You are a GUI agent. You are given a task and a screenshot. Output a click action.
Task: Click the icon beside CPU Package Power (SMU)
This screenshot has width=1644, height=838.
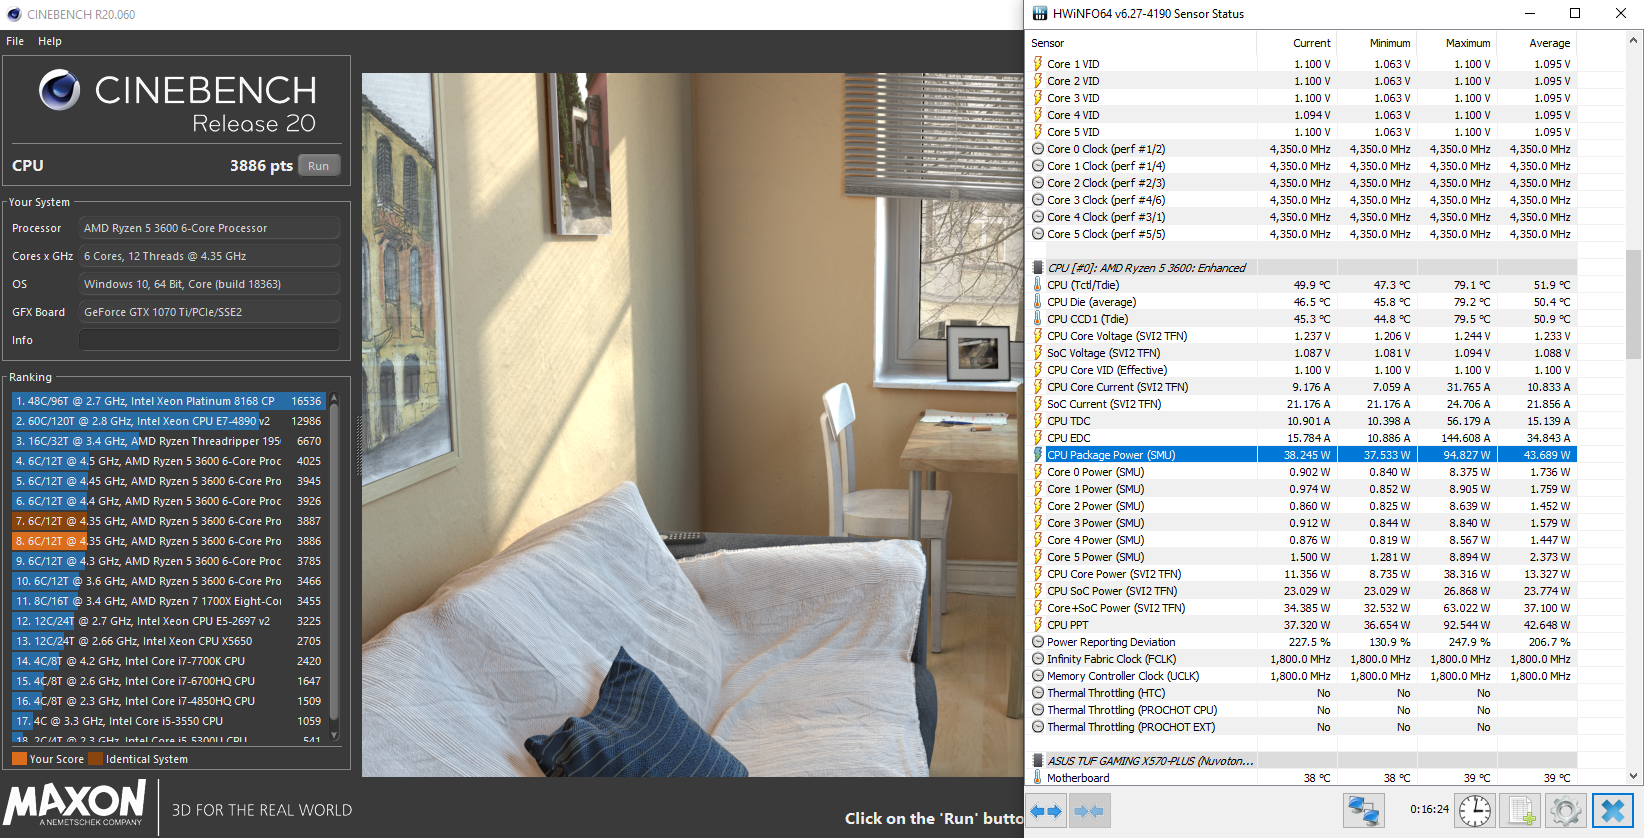tap(1038, 455)
